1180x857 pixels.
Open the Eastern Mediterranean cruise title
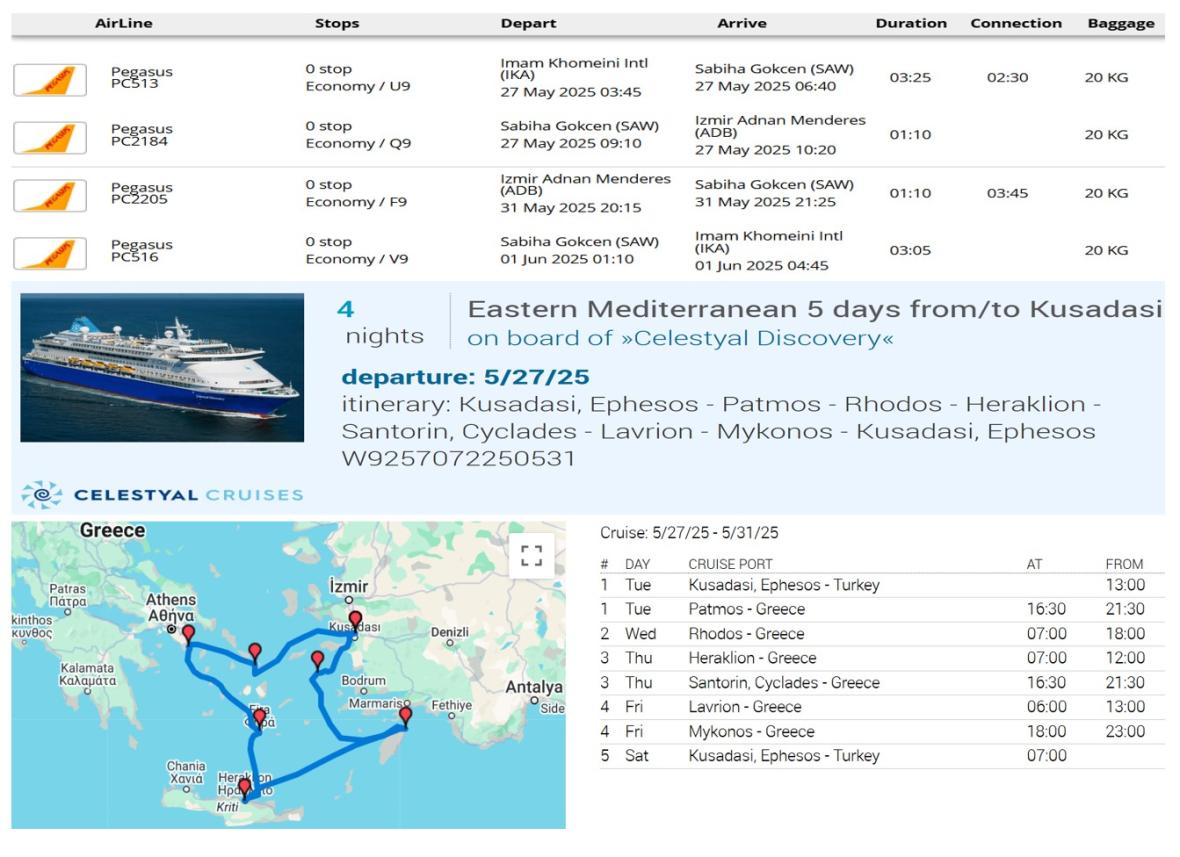(814, 309)
